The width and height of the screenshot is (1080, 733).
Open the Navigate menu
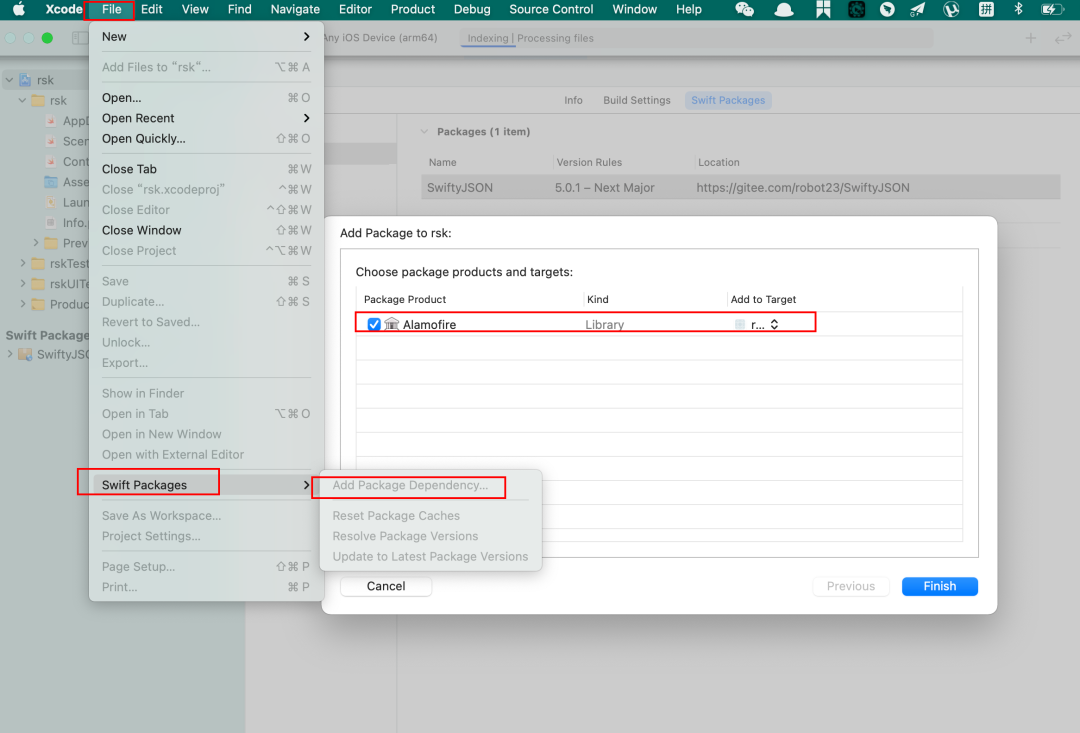pos(295,9)
